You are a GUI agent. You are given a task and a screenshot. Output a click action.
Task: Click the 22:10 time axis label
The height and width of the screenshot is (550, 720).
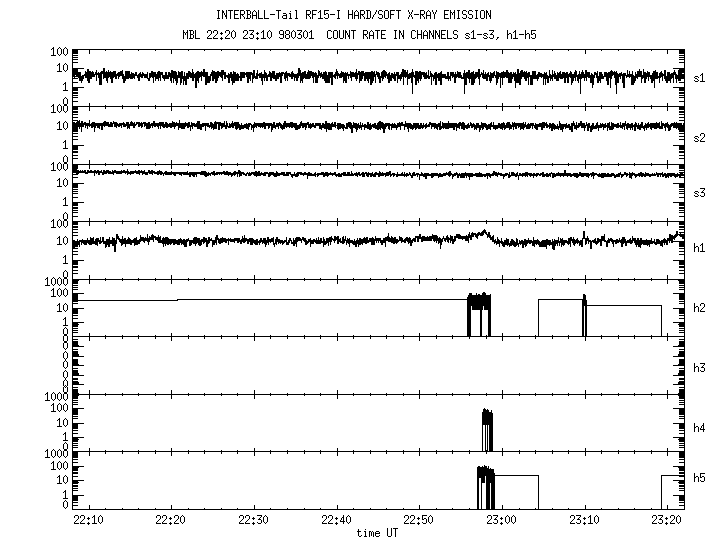[x=88, y=520]
